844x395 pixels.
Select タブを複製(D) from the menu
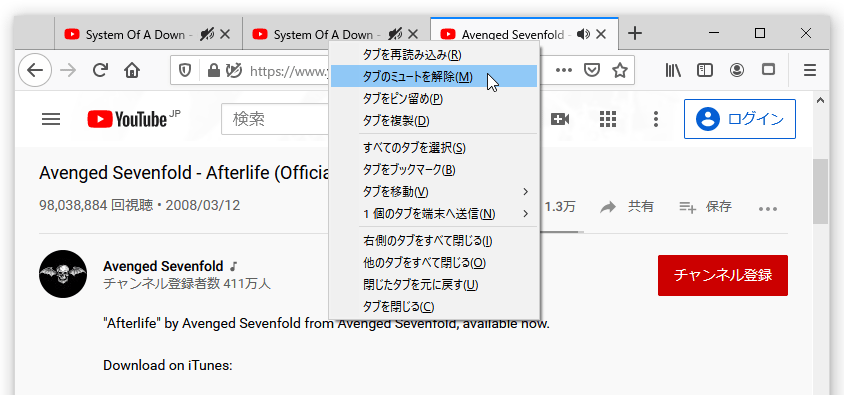pyautogui.click(x=434, y=121)
